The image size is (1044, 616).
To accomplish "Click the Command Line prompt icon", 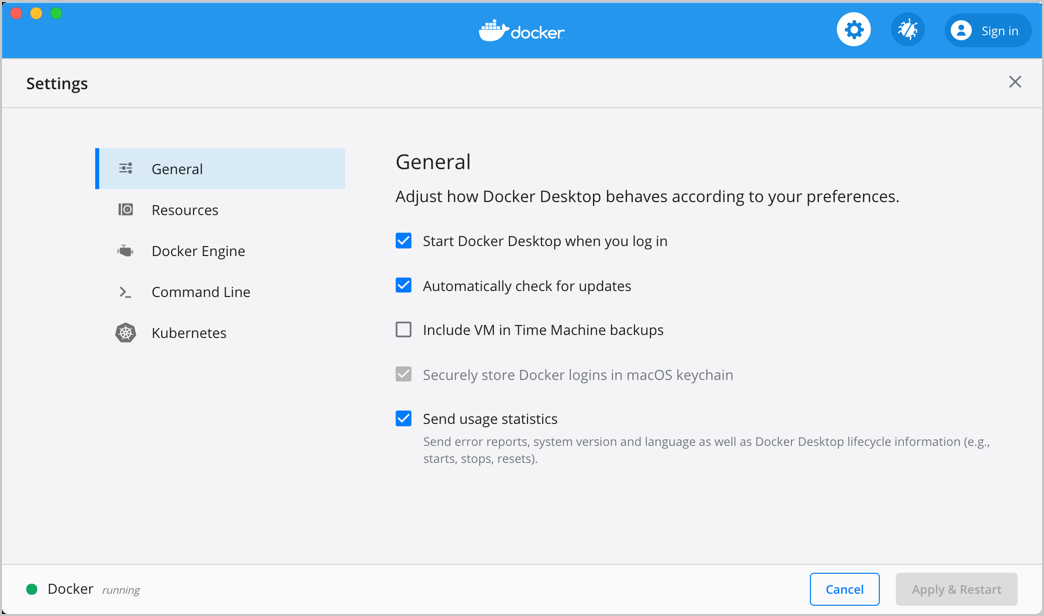I will (126, 292).
